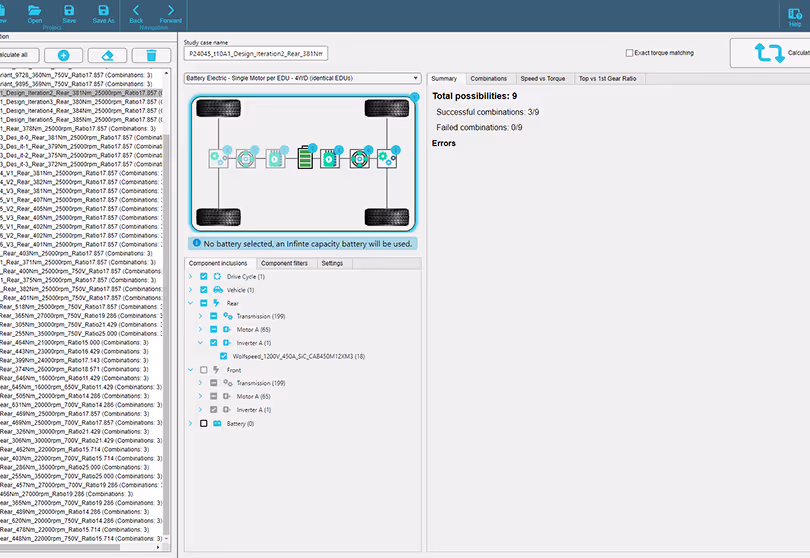
Task: Click the big Calculate arrows icon
Action: 769,53
